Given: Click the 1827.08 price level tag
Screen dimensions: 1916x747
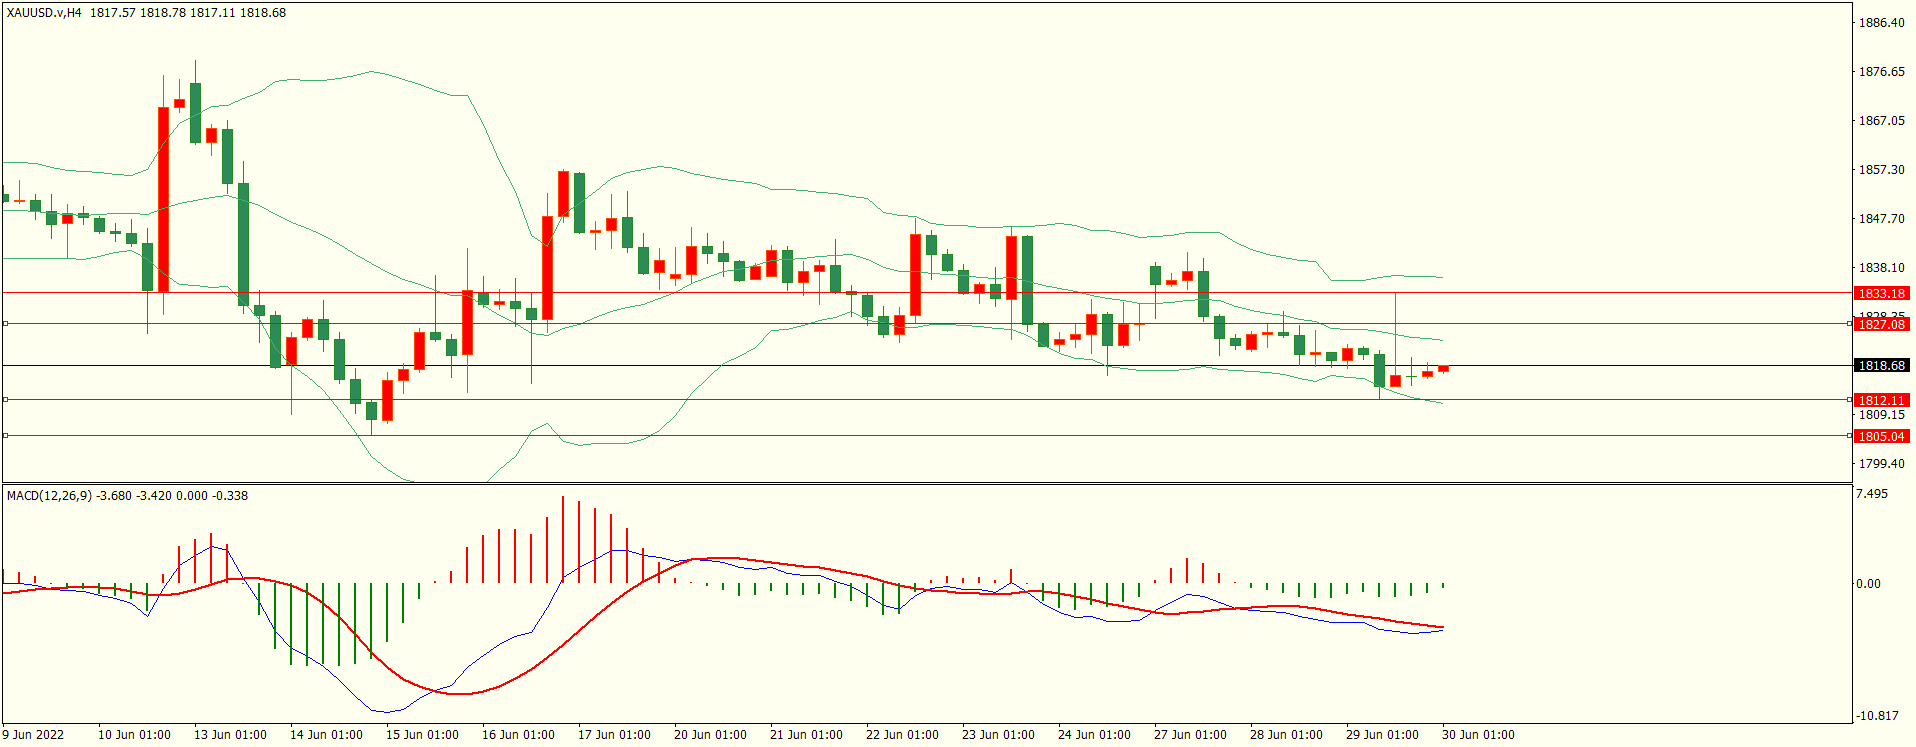Looking at the screenshot, I should click(1881, 325).
